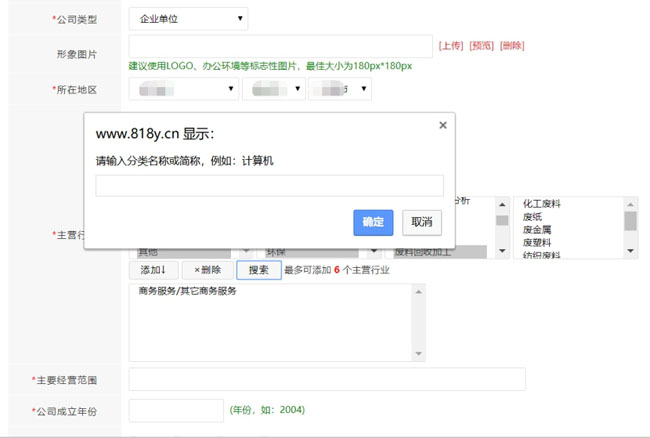Click the 上传 link for the image
The image size is (650, 438).
pos(451,46)
